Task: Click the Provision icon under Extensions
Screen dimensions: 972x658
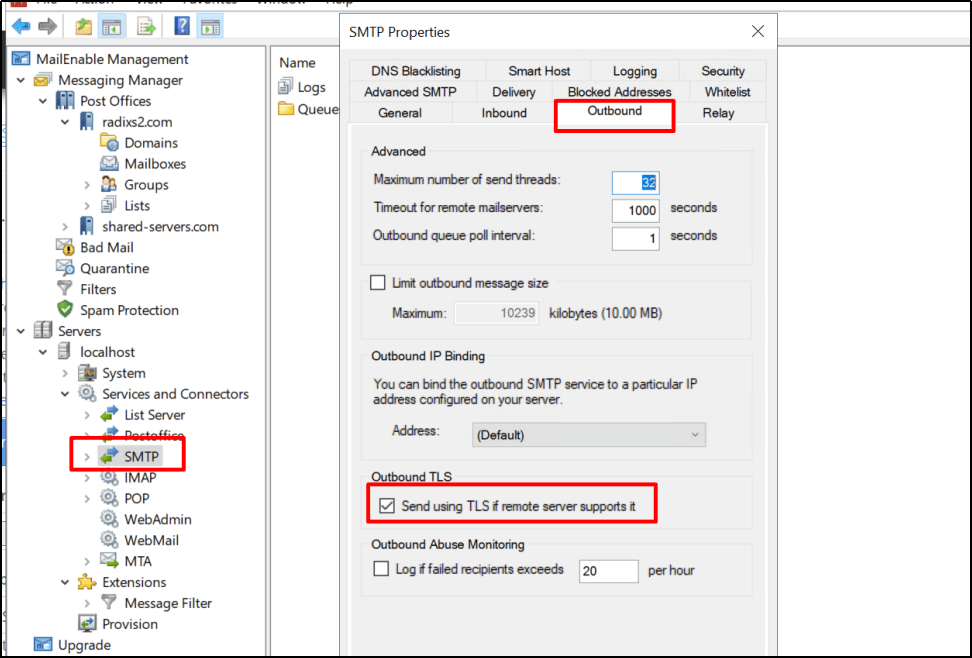Action: click(x=87, y=623)
